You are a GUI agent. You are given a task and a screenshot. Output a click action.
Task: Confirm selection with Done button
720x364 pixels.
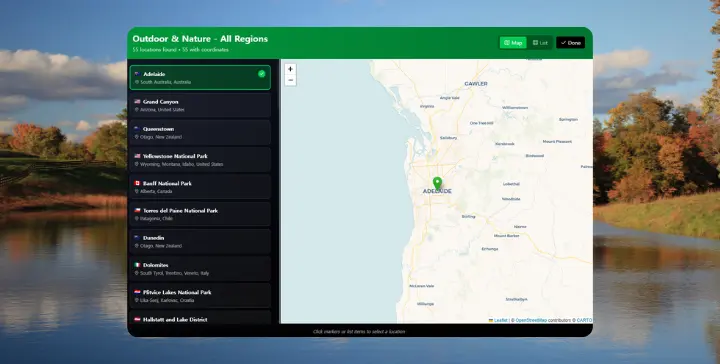tap(570, 43)
